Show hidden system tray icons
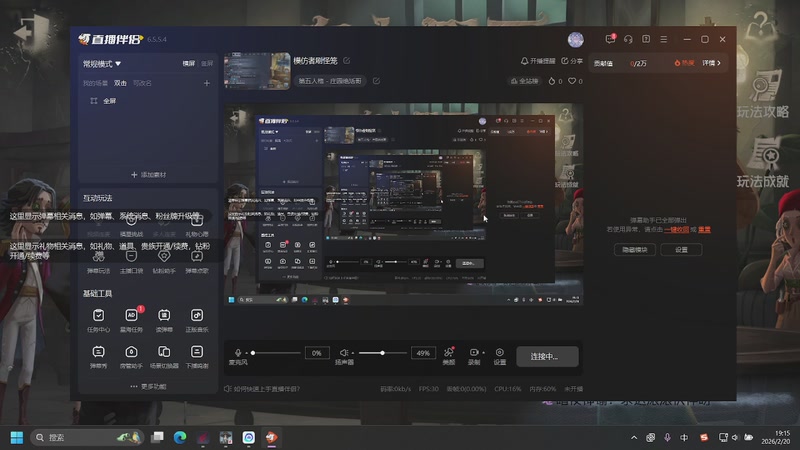Screen dimensions: 800x450 [x=634, y=437]
